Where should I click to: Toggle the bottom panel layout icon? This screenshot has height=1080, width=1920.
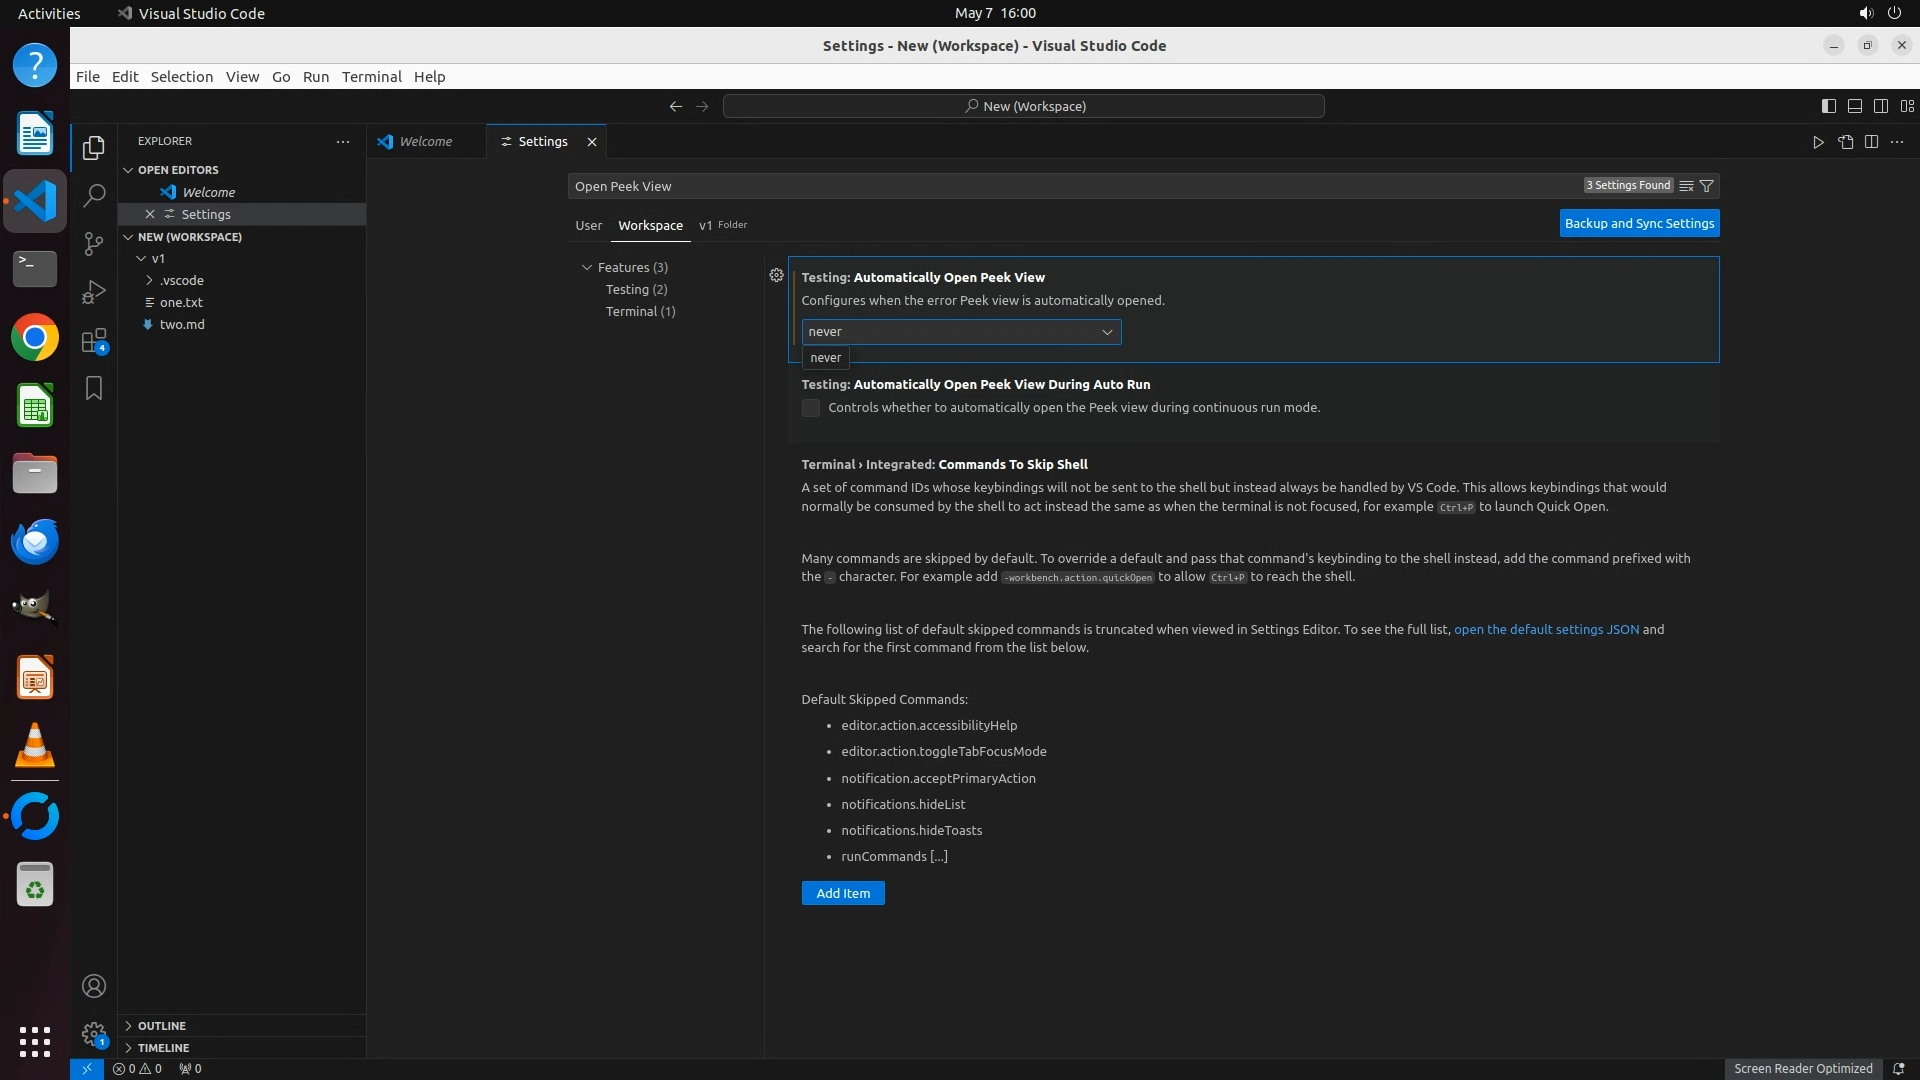pos(1854,106)
